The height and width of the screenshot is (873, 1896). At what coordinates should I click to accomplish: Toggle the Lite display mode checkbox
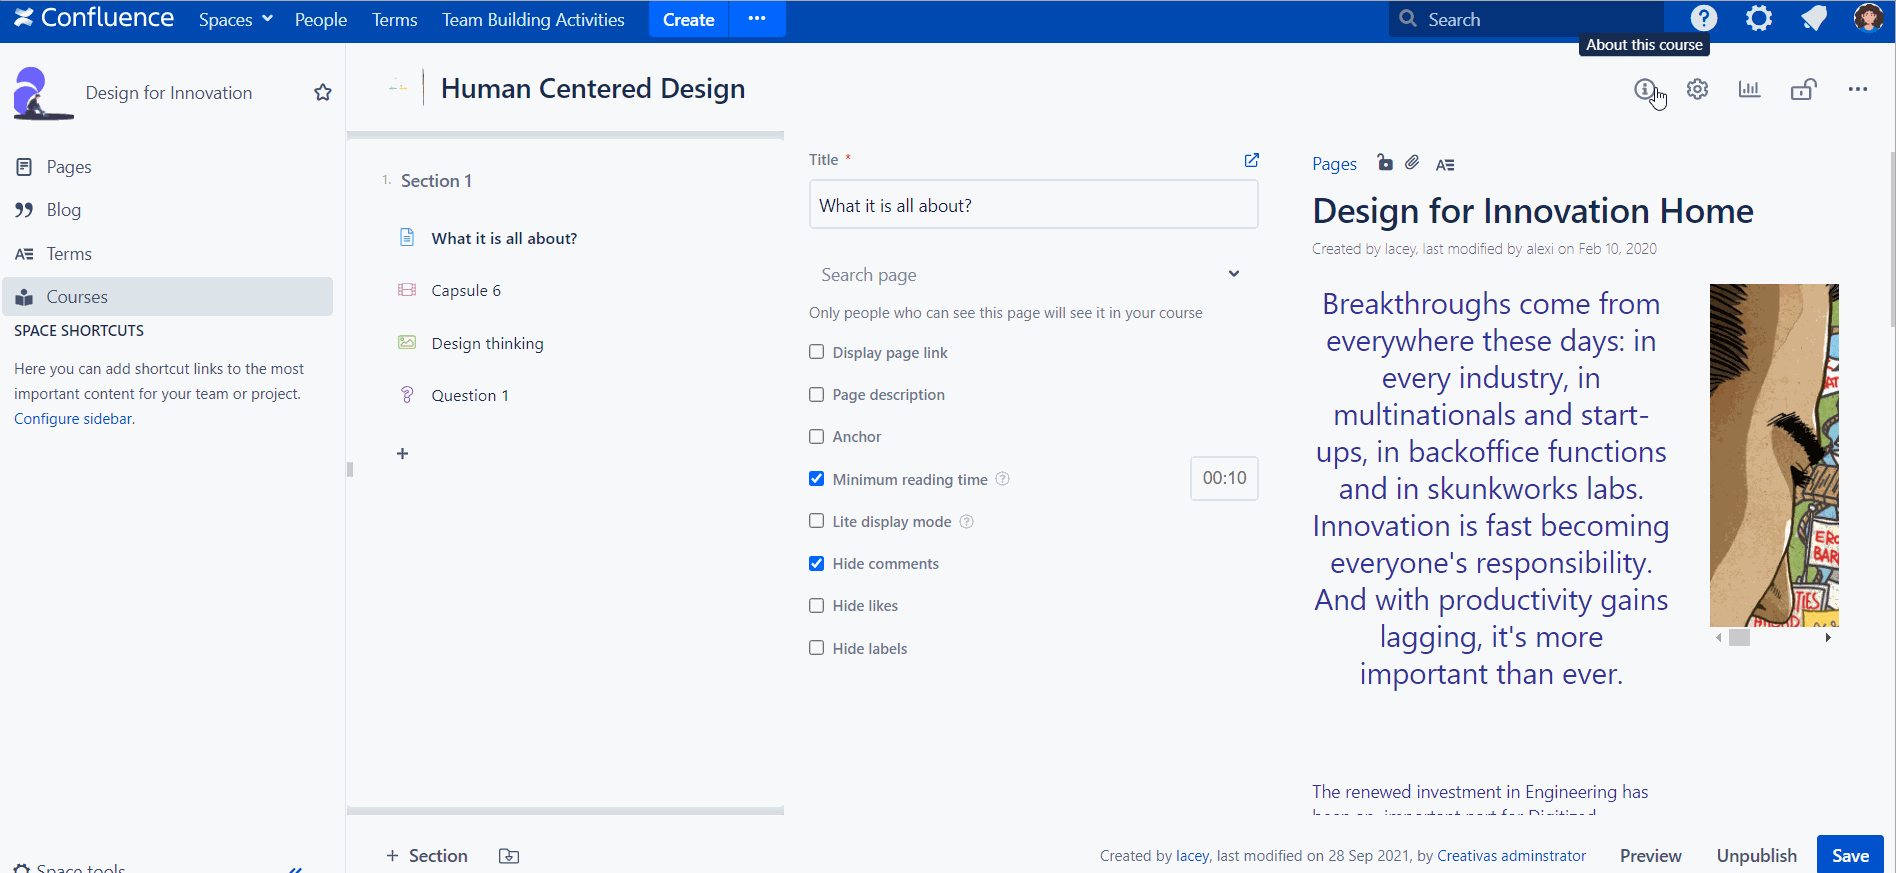pos(817,521)
